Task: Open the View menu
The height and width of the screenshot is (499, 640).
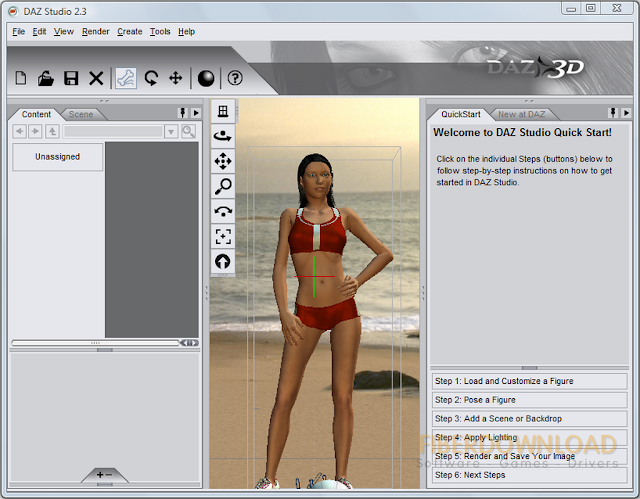Action: pos(64,31)
